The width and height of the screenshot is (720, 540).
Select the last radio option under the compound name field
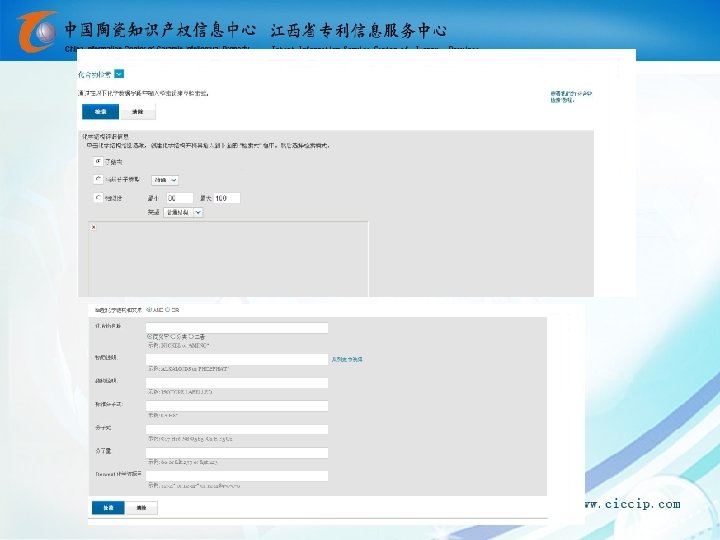191,337
